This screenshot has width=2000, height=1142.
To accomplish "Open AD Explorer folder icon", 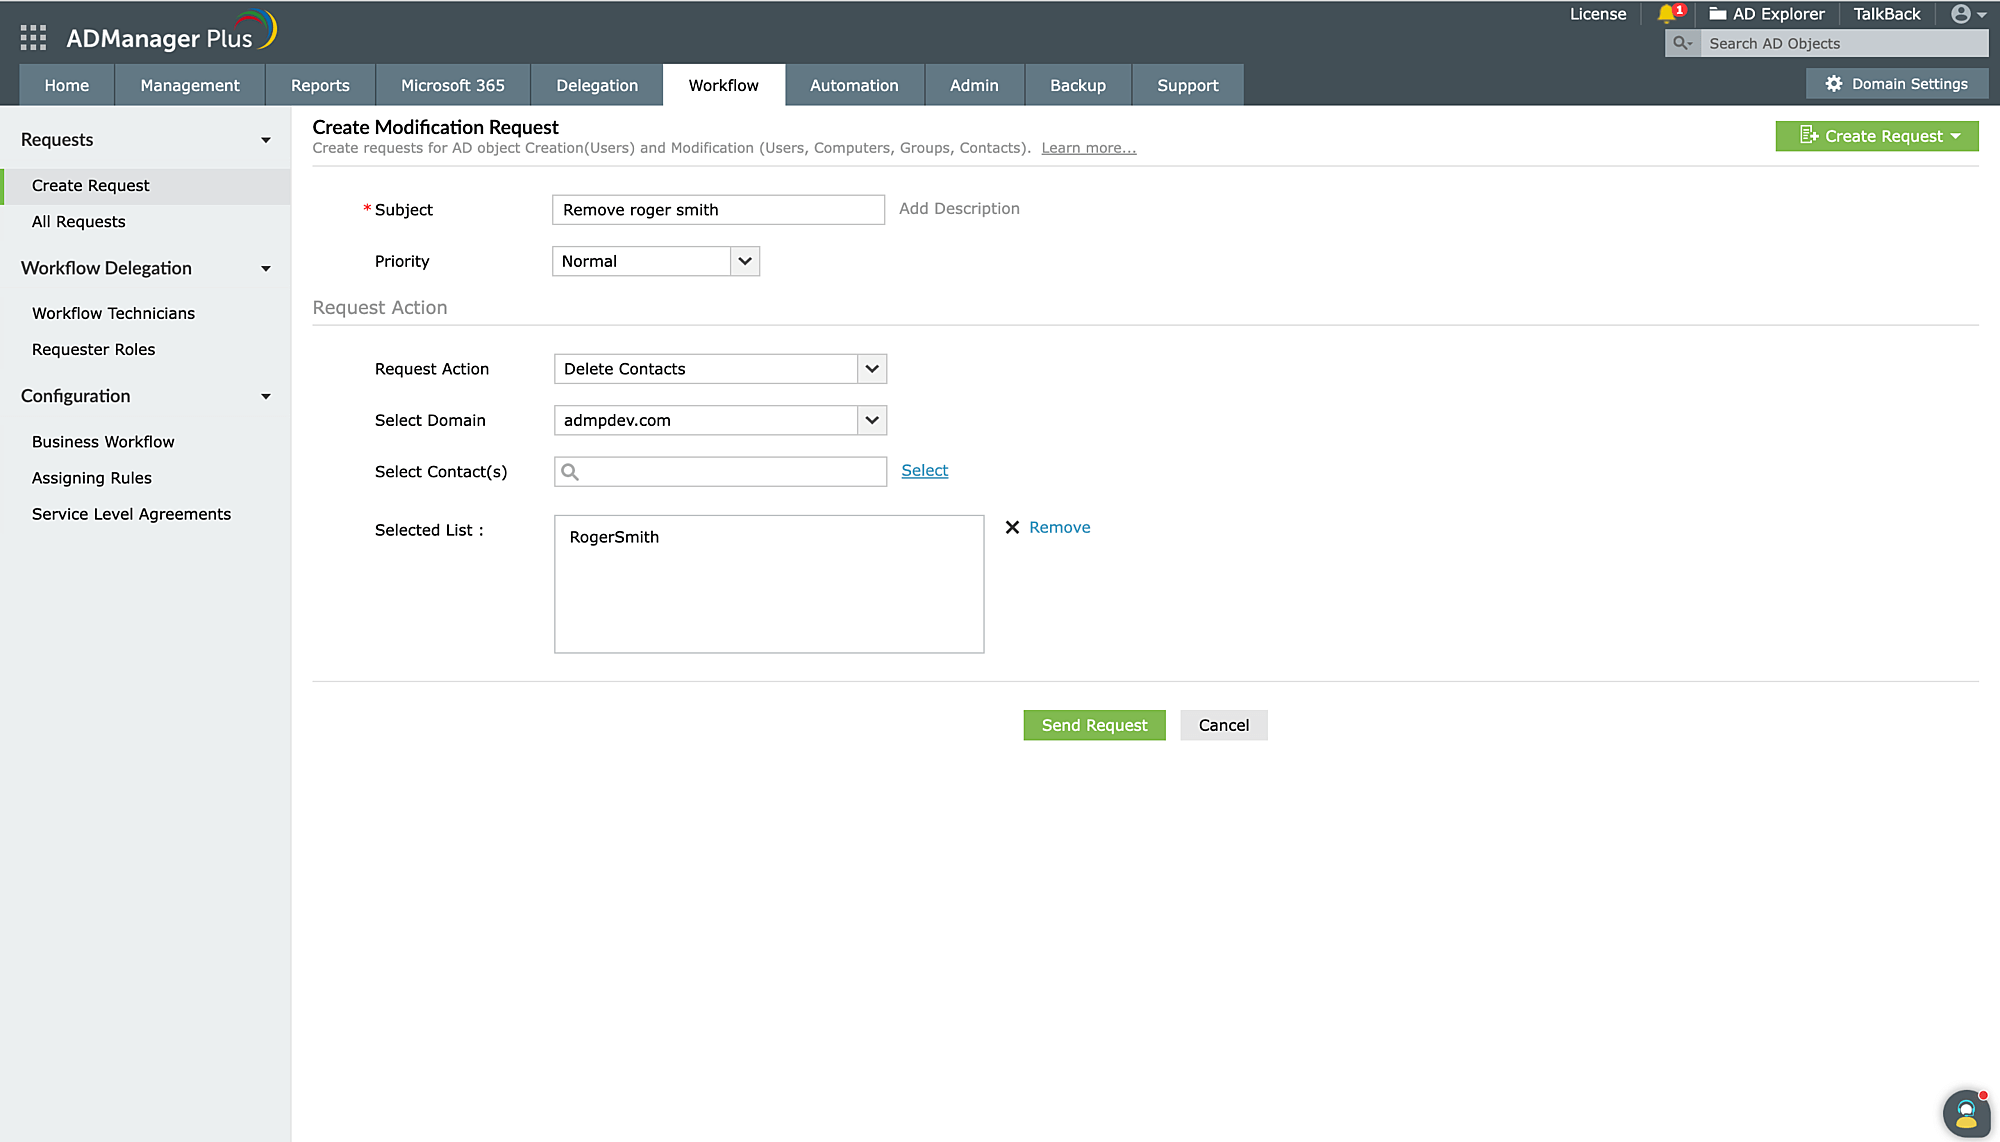I will point(1717,14).
